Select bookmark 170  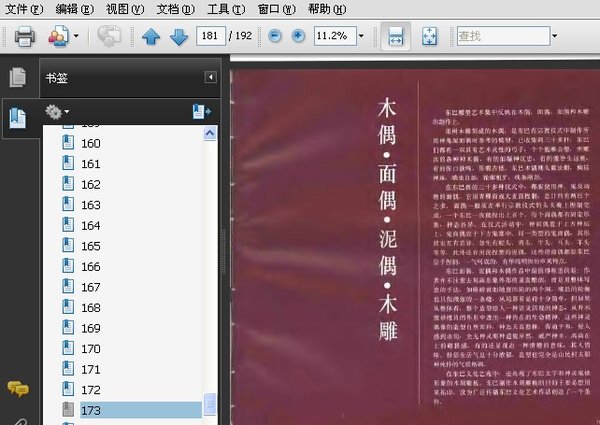click(91, 349)
